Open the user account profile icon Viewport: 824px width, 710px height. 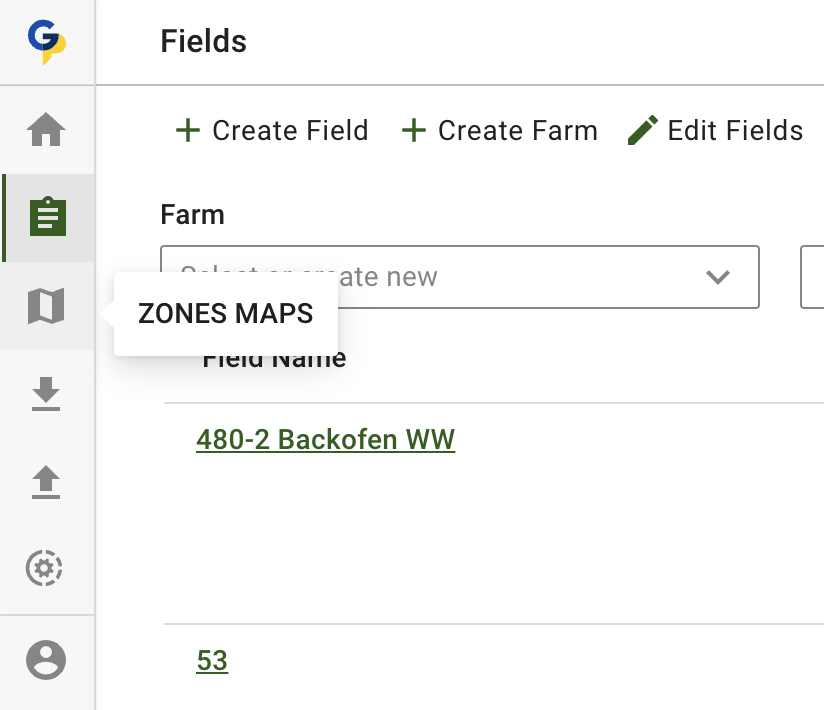(x=46, y=660)
